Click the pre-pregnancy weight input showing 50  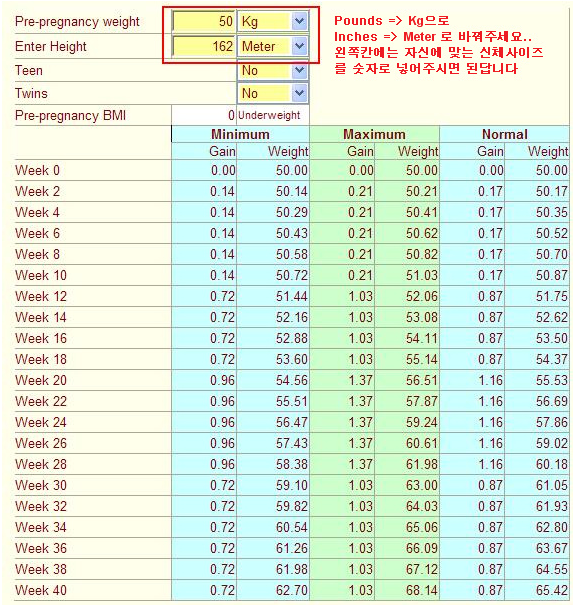[x=204, y=21]
